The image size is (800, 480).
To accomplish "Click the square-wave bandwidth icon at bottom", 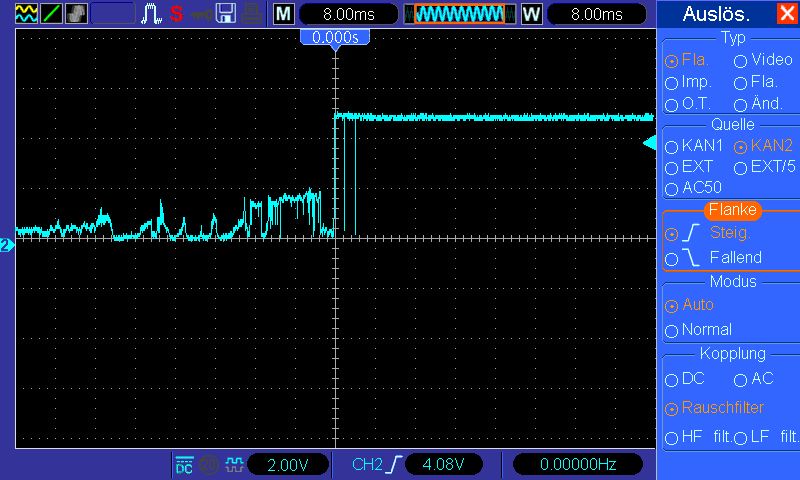I will click(x=234, y=465).
